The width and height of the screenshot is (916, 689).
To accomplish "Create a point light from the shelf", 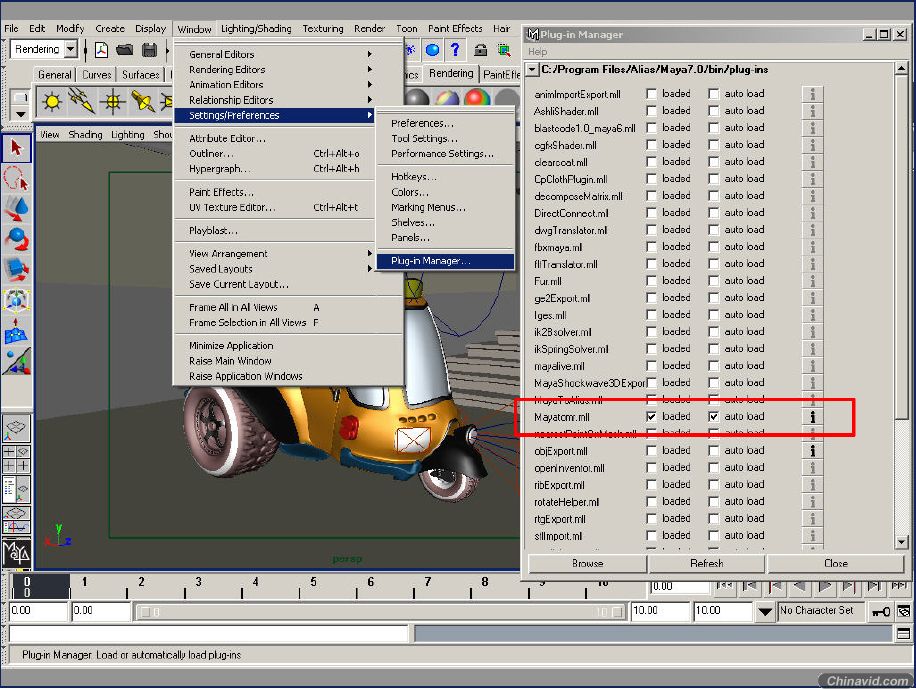I will click(x=112, y=102).
